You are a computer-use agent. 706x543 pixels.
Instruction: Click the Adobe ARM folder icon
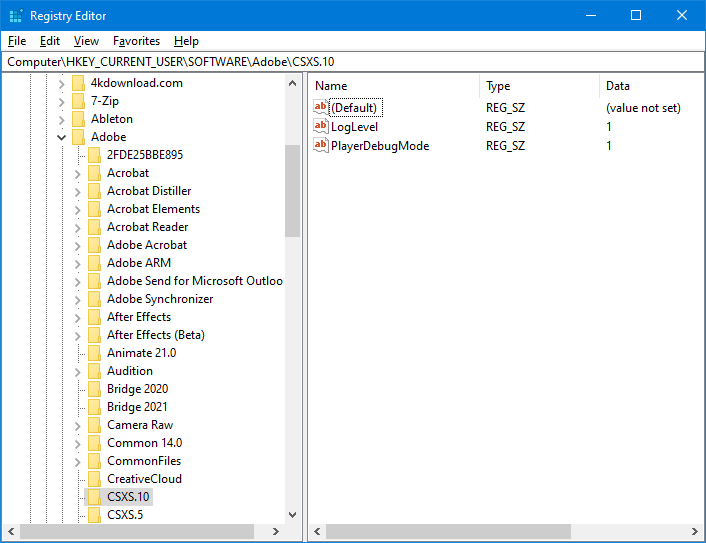tap(95, 263)
